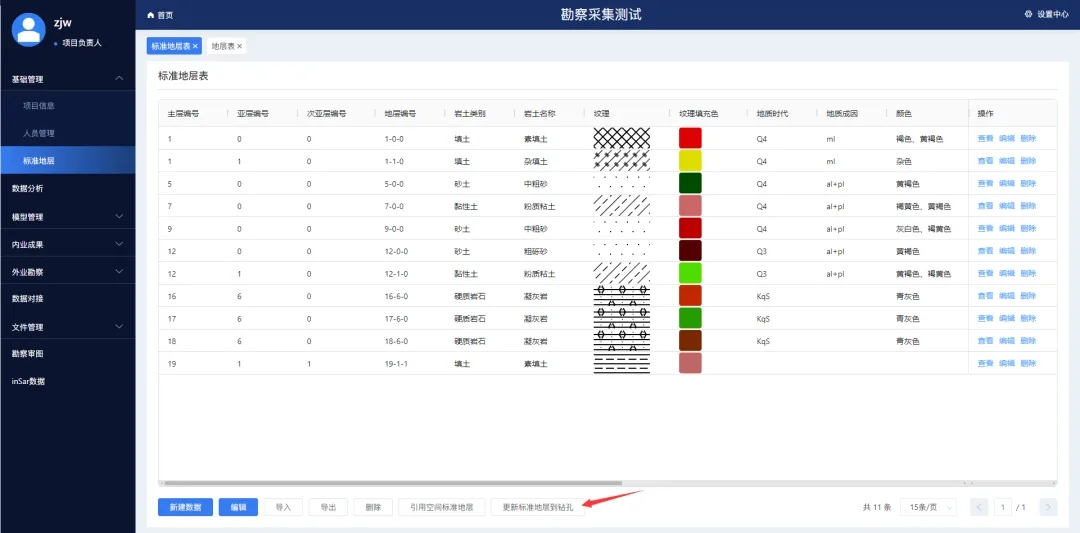Select 数据分析 in the sidebar
The width and height of the screenshot is (1080, 533).
click(28, 188)
